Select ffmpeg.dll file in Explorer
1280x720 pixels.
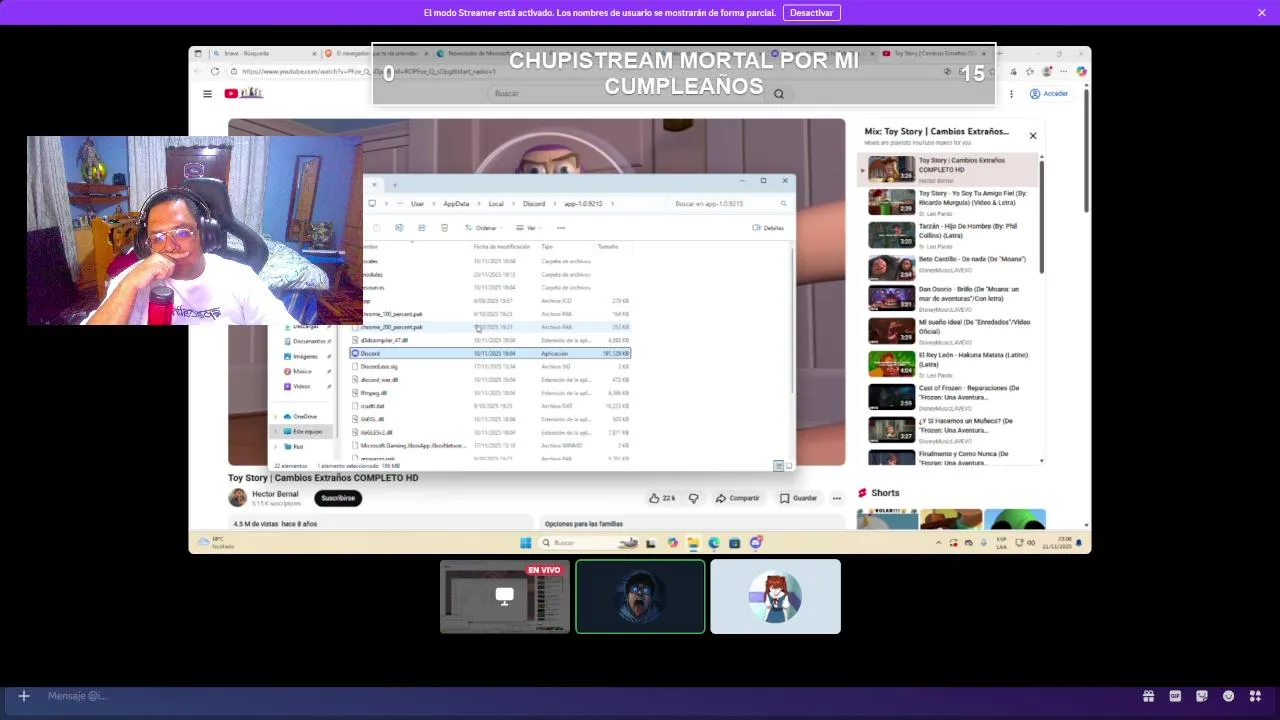[x=490, y=393]
